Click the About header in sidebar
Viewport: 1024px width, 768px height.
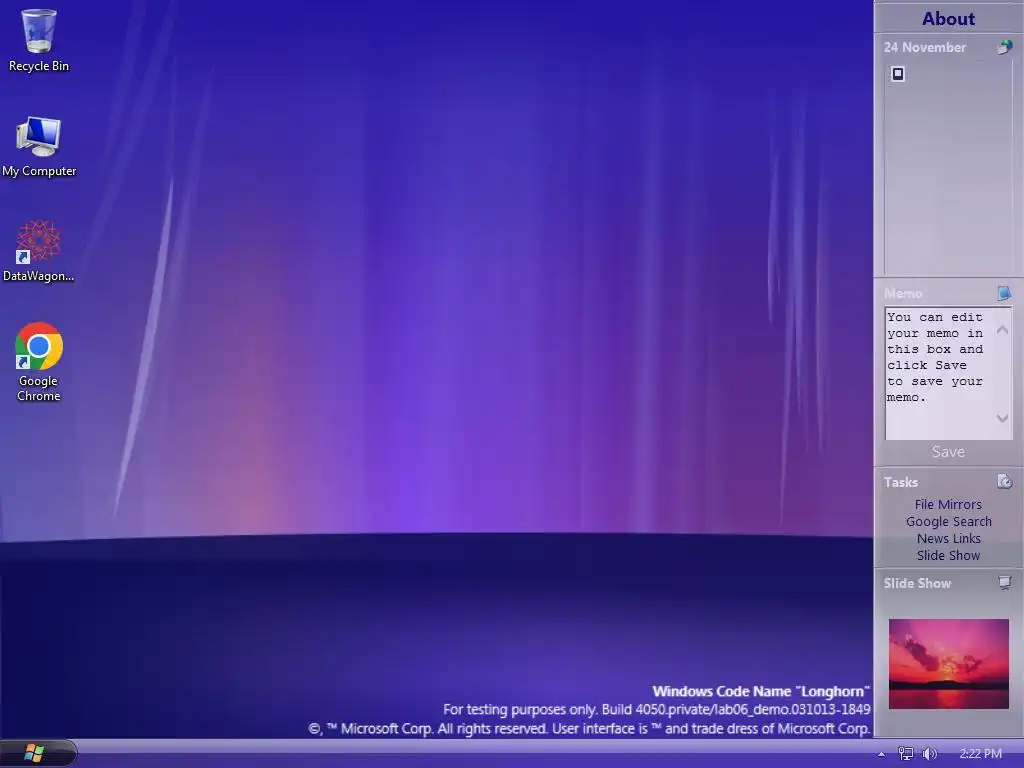click(948, 18)
